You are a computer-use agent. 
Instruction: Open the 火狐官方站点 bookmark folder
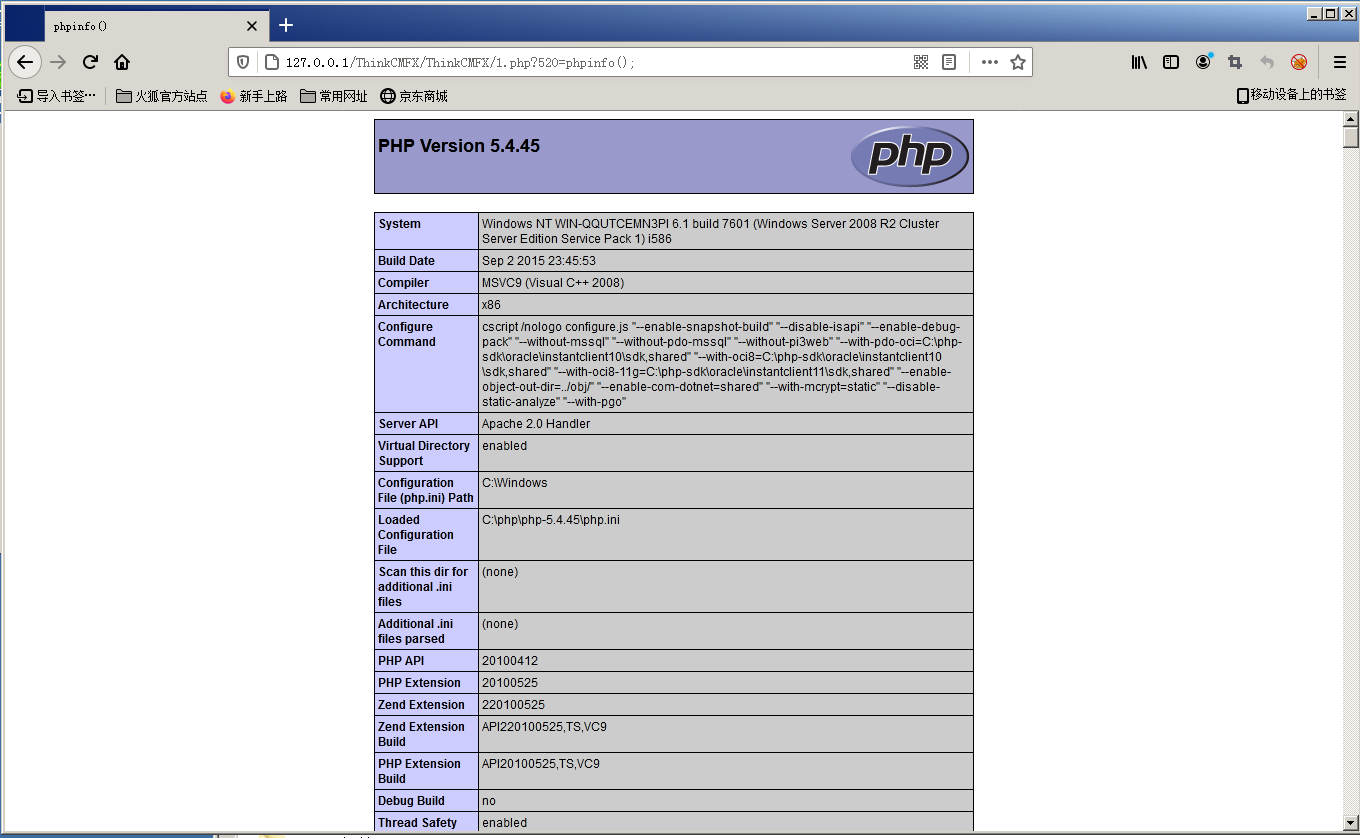point(162,96)
